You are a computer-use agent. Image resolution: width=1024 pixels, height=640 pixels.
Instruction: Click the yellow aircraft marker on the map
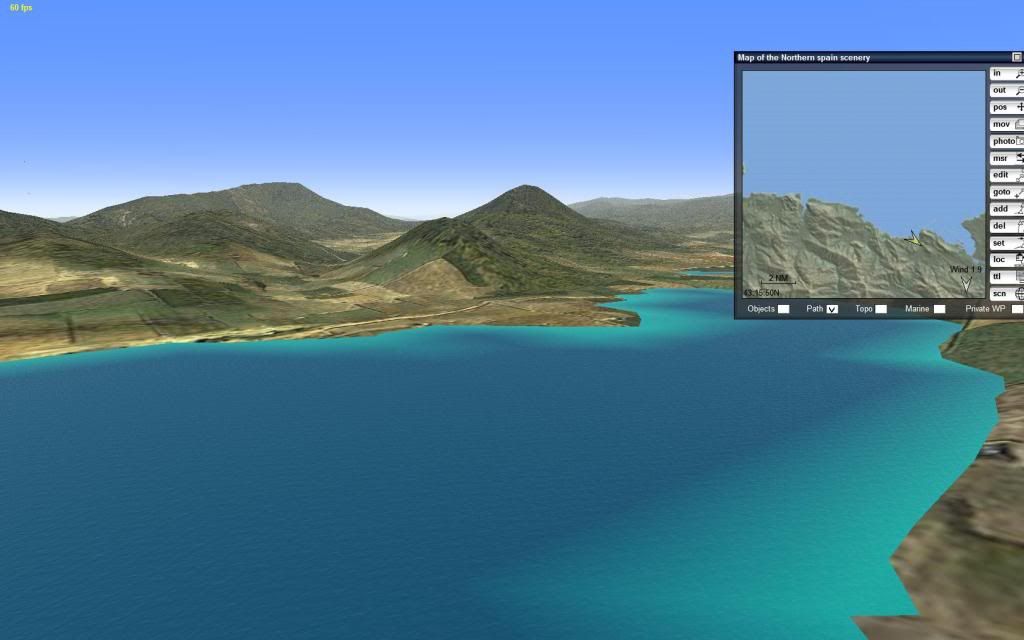coord(914,238)
